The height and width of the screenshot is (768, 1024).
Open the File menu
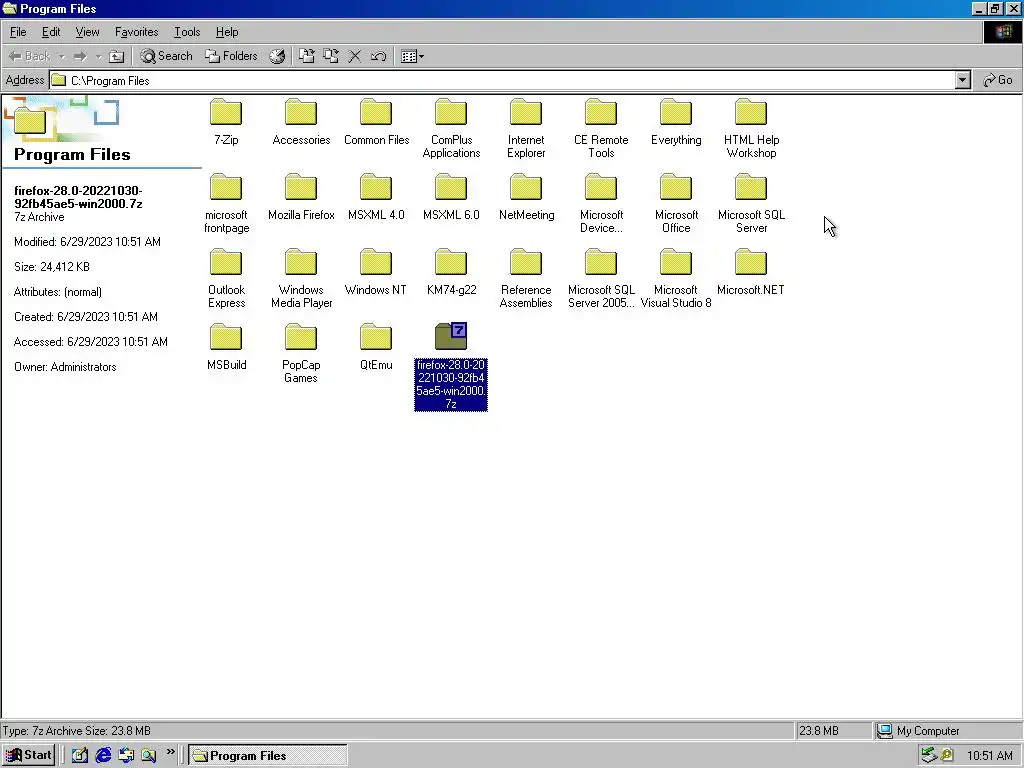pyautogui.click(x=18, y=32)
